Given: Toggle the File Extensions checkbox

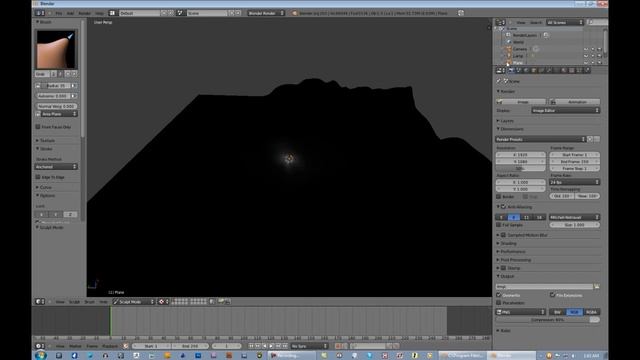Looking at the screenshot, I should [x=552, y=295].
